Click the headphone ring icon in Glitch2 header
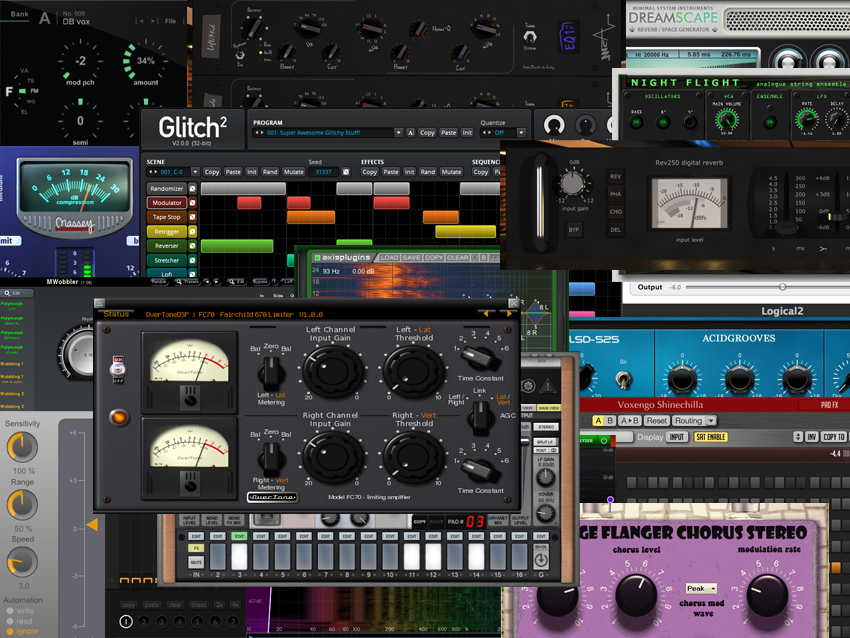The width and height of the screenshot is (850, 638). 553,125
